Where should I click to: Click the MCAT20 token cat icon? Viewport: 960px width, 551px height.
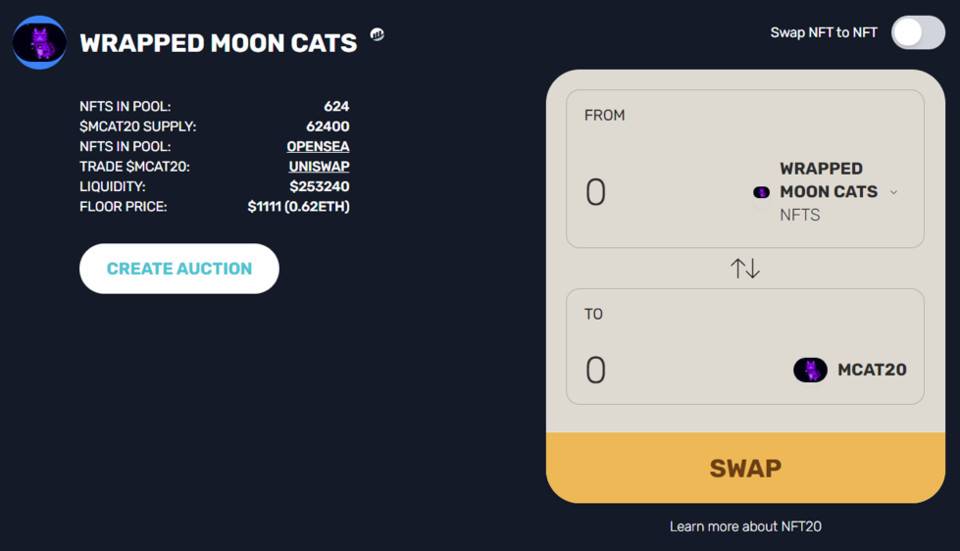tap(810, 370)
